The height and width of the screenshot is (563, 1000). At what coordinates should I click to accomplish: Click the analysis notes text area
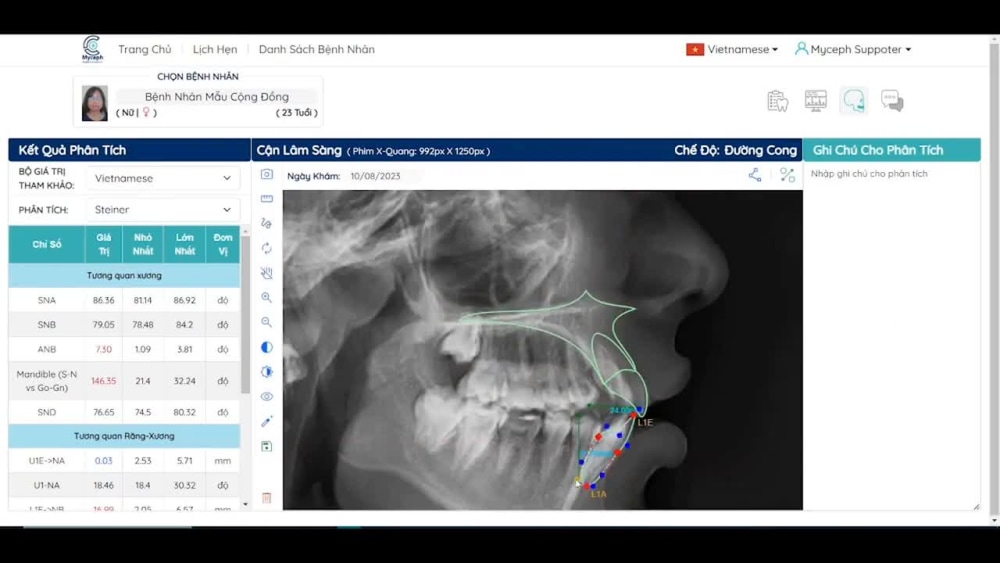[x=891, y=338]
